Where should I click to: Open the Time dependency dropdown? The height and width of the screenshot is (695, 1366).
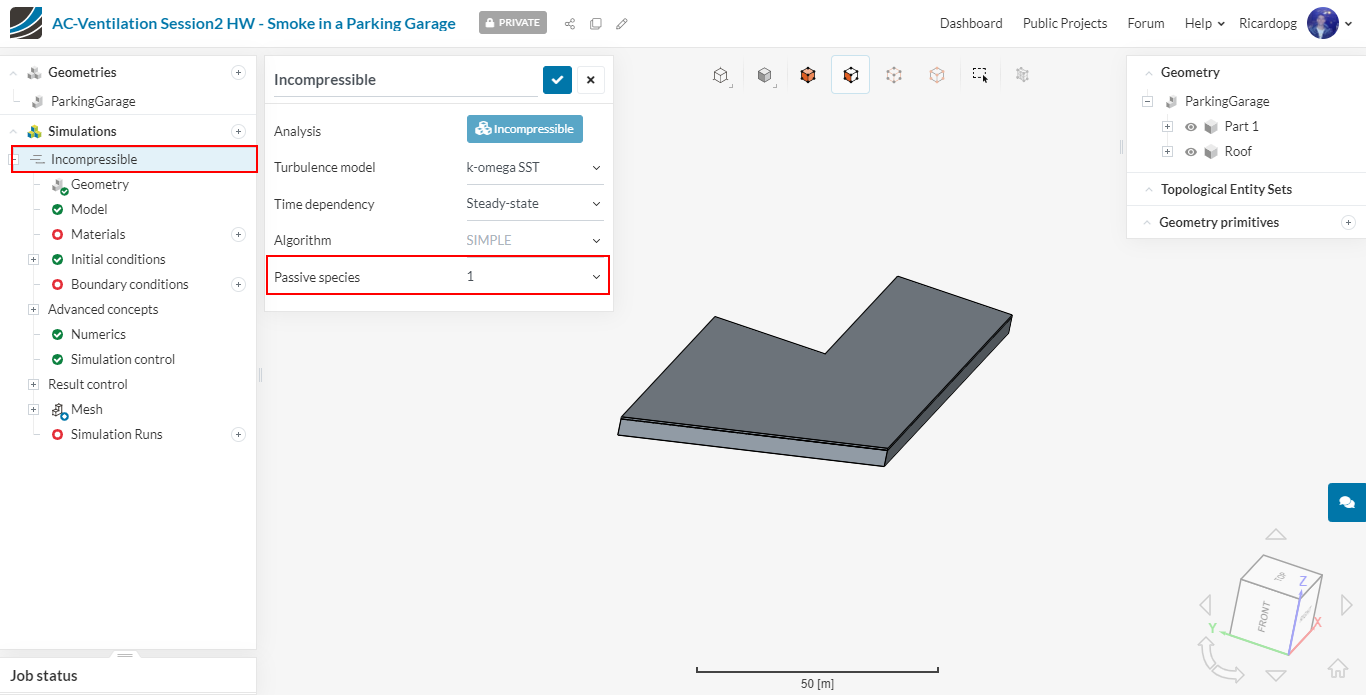tap(535, 204)
